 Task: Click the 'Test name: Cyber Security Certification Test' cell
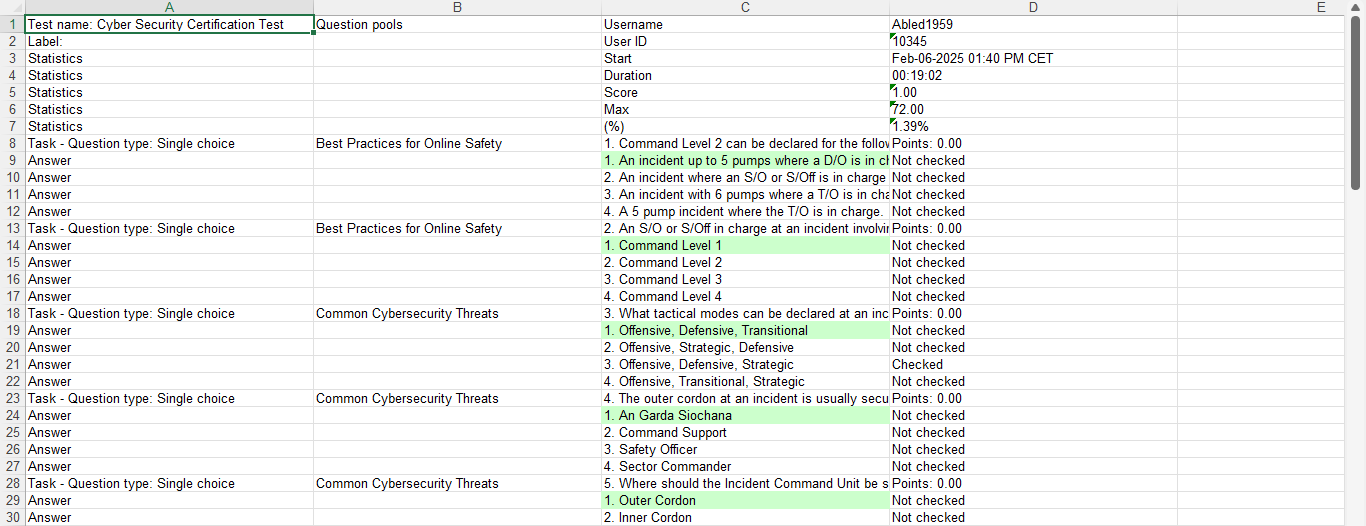click(x=169, y=24)
